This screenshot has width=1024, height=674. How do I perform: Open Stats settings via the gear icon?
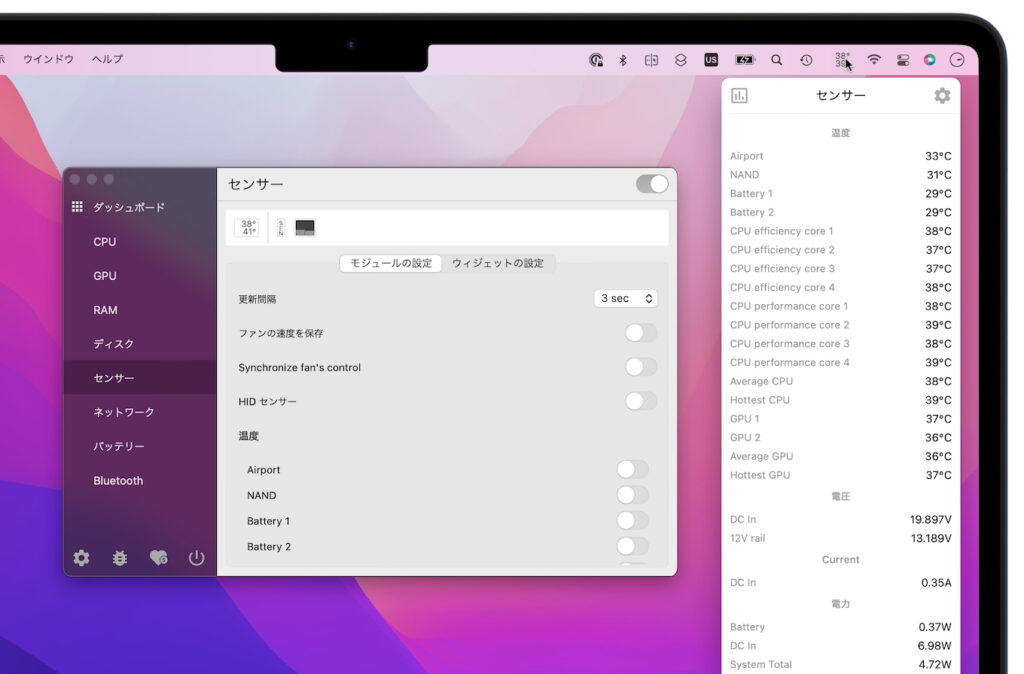coord(81,559)
